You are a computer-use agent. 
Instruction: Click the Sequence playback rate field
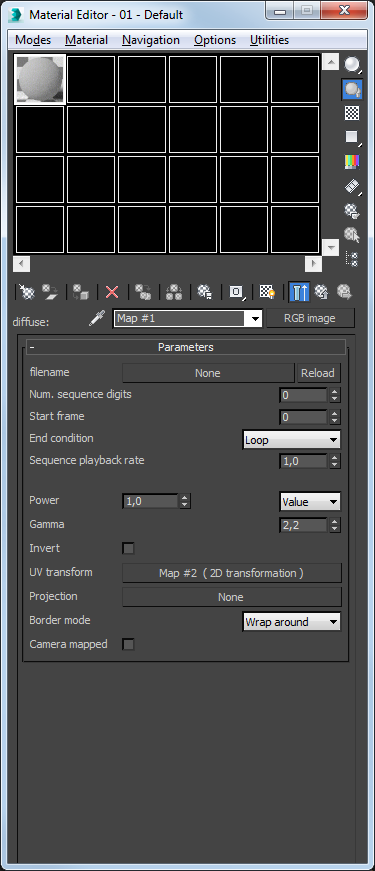click(303, 461)
